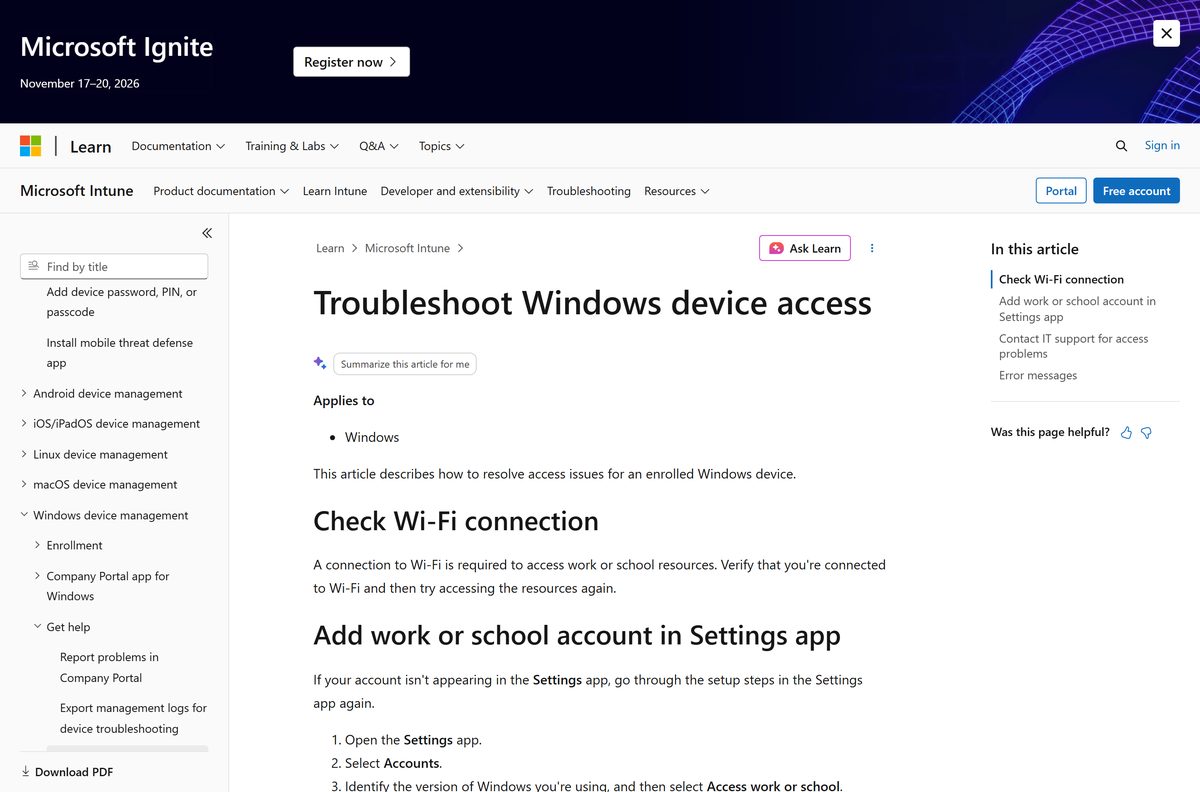Collapse the table of contents sidebar
Viewport: 1200px width, 792px height.
pos(207,233)
